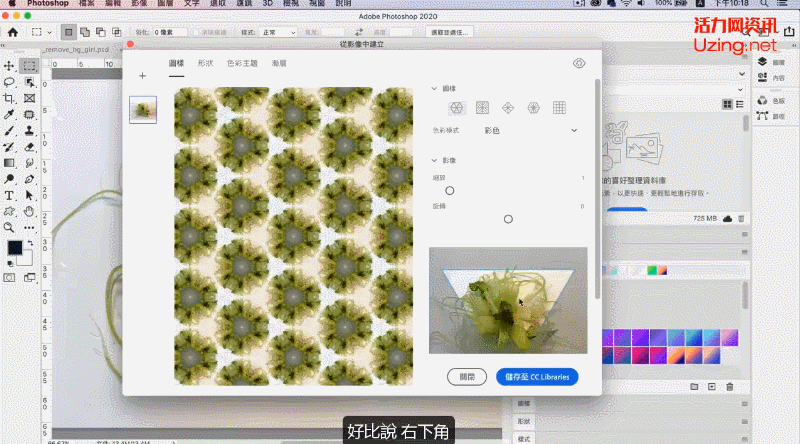This screenshot has width=800, height=444.
Task: Select the History Brush tool
Action: coord(9,147)
